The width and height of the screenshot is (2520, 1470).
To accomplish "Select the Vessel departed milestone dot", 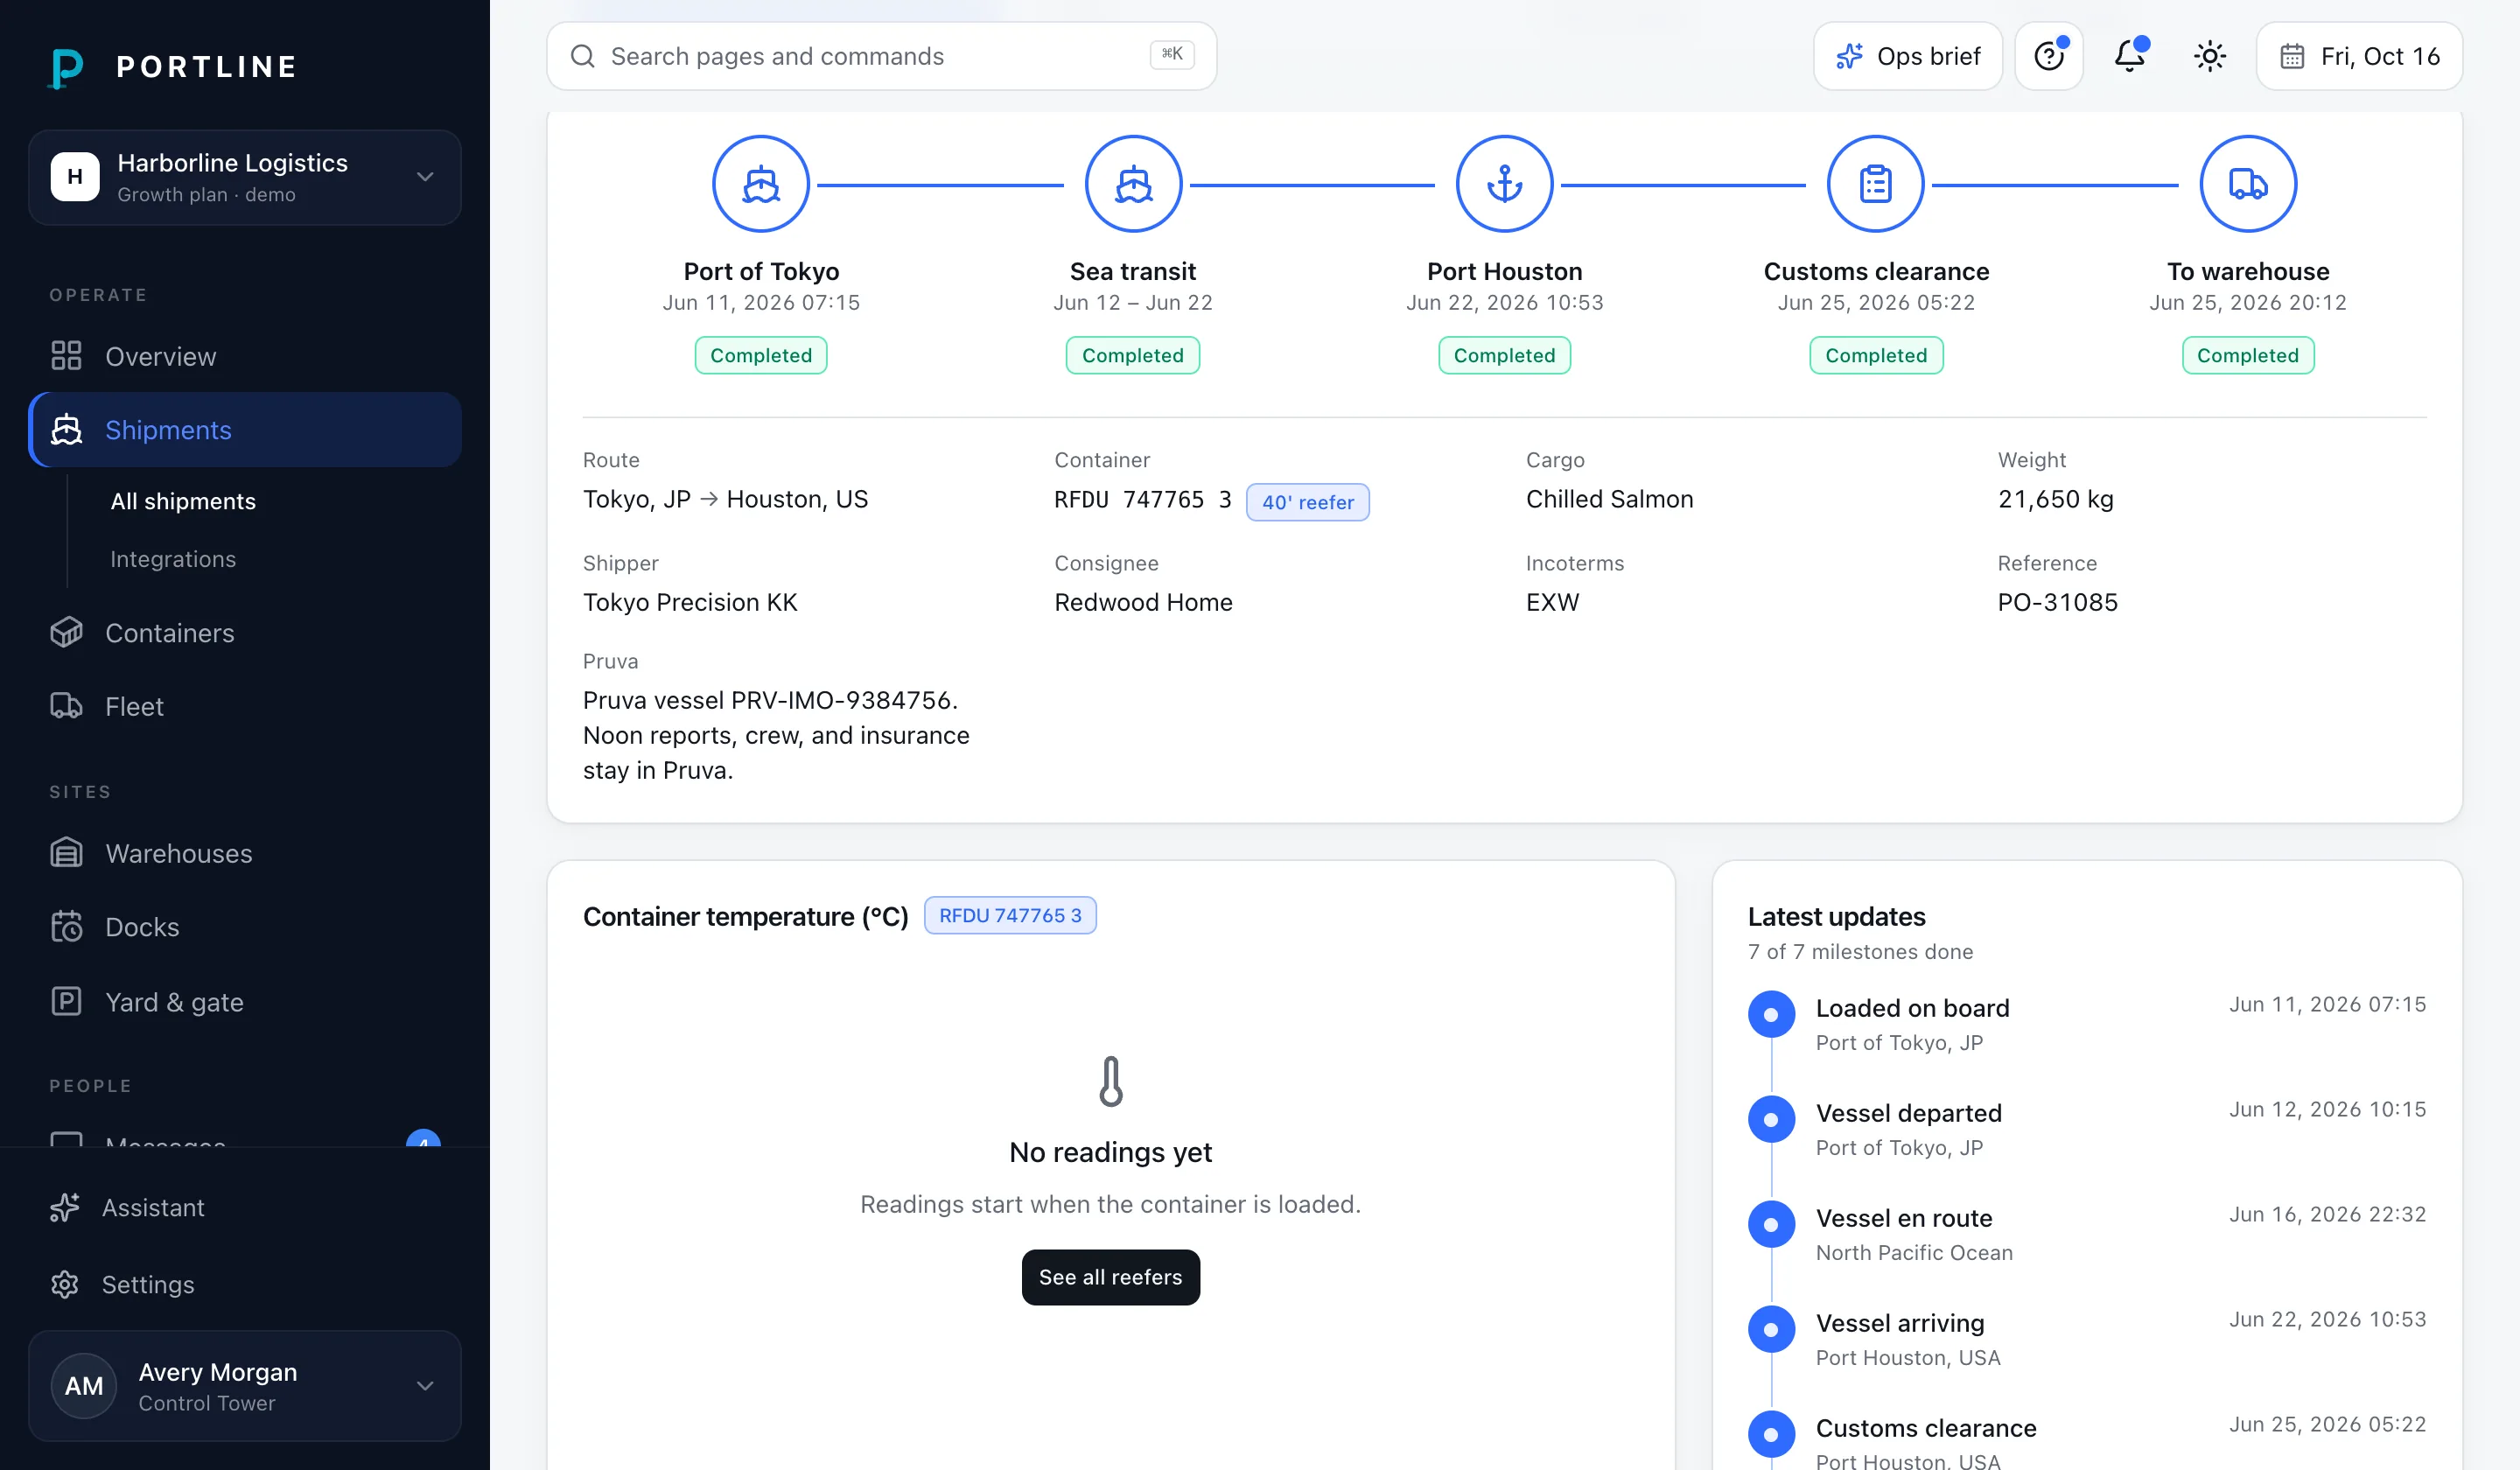I will click(1771, 1120).
